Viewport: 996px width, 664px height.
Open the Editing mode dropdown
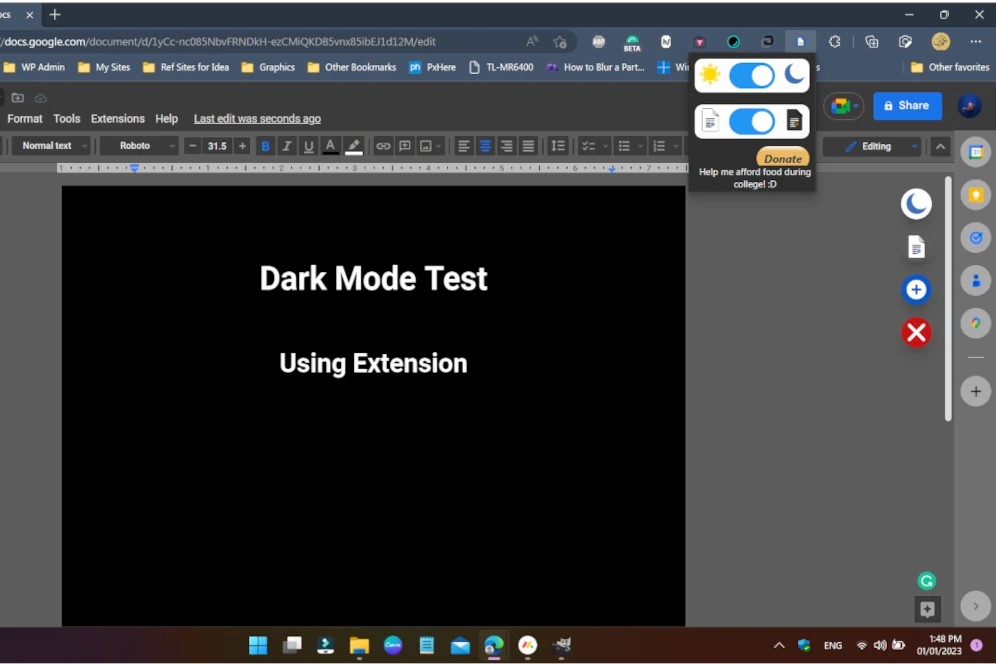click(x=872, y=146)
